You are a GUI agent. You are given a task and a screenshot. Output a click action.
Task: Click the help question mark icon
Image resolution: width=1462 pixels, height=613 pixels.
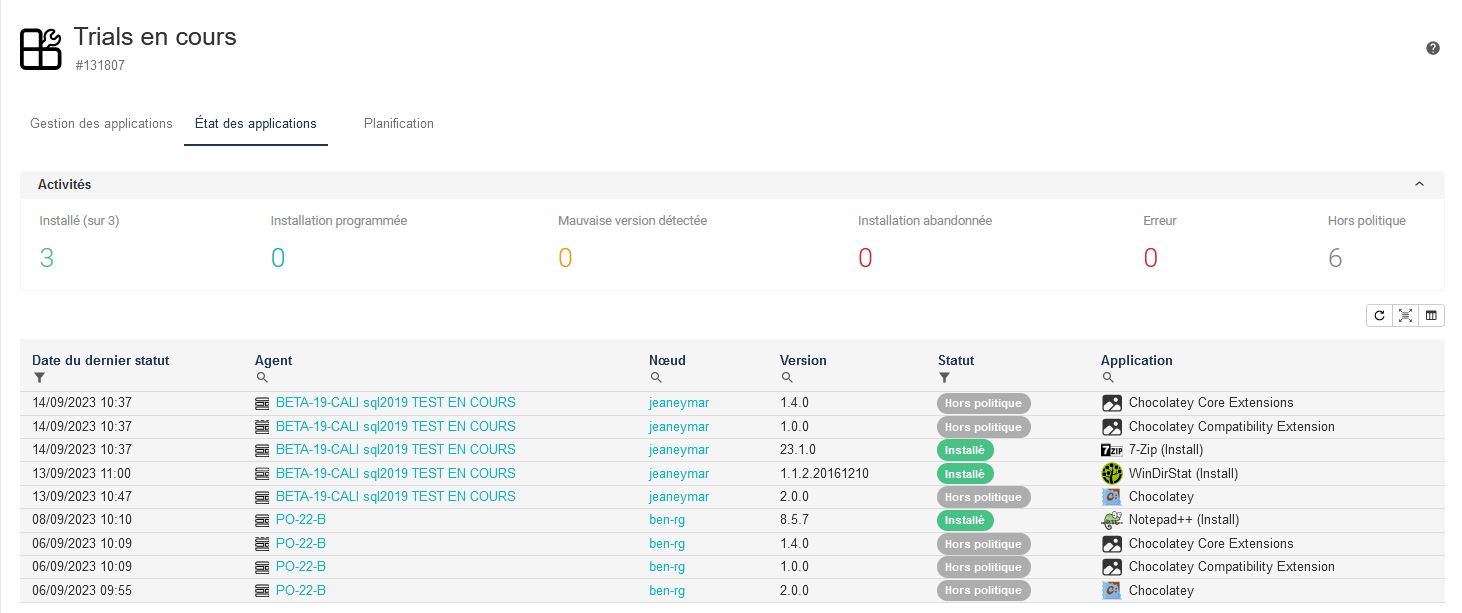tap(1432, 48)
